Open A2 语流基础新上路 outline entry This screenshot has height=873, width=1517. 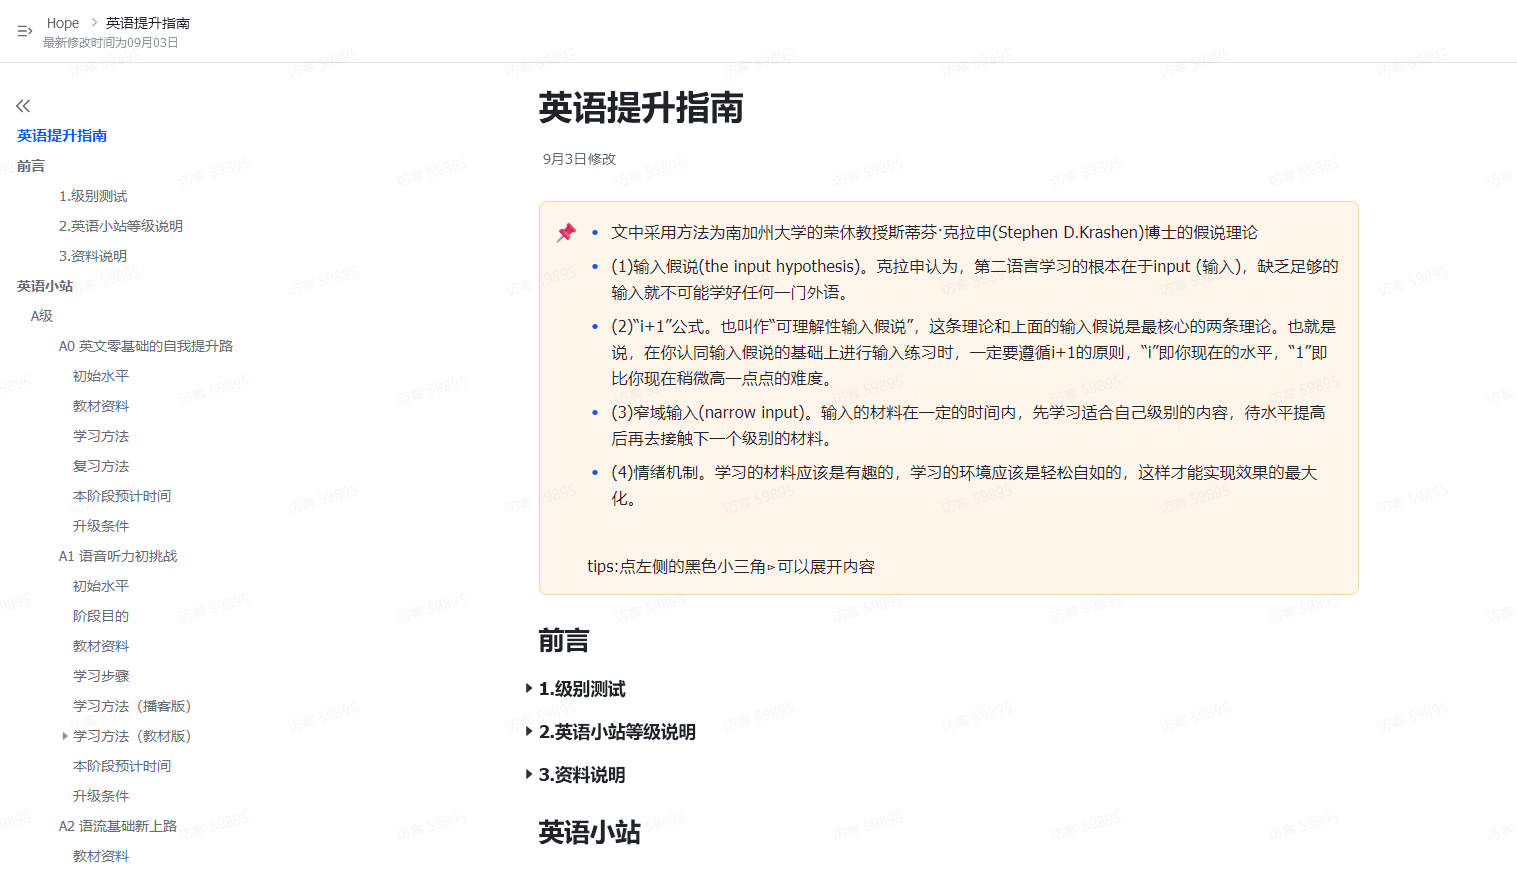coord(118,826)
